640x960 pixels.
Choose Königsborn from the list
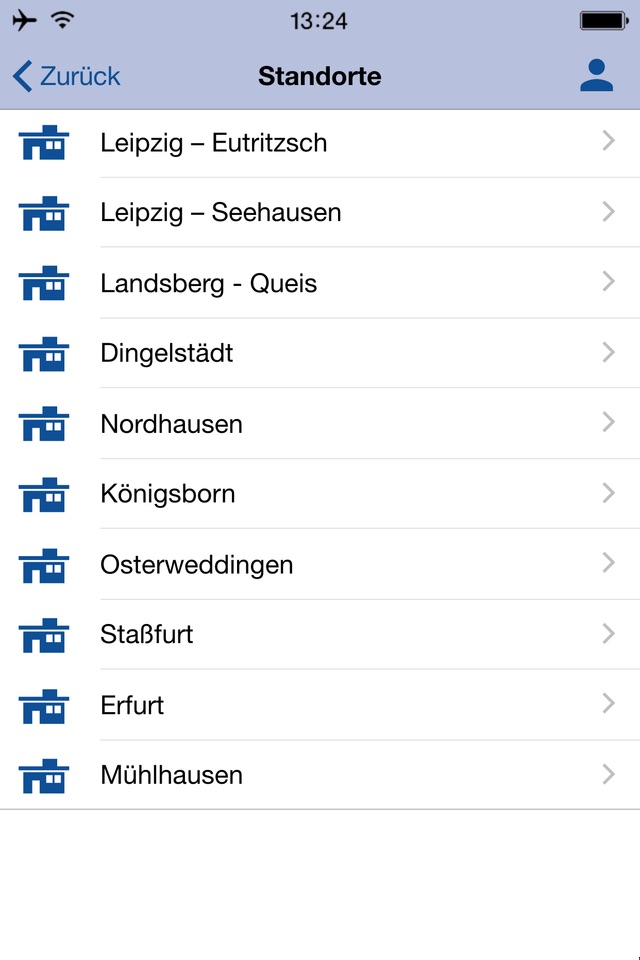click(168, 494)
